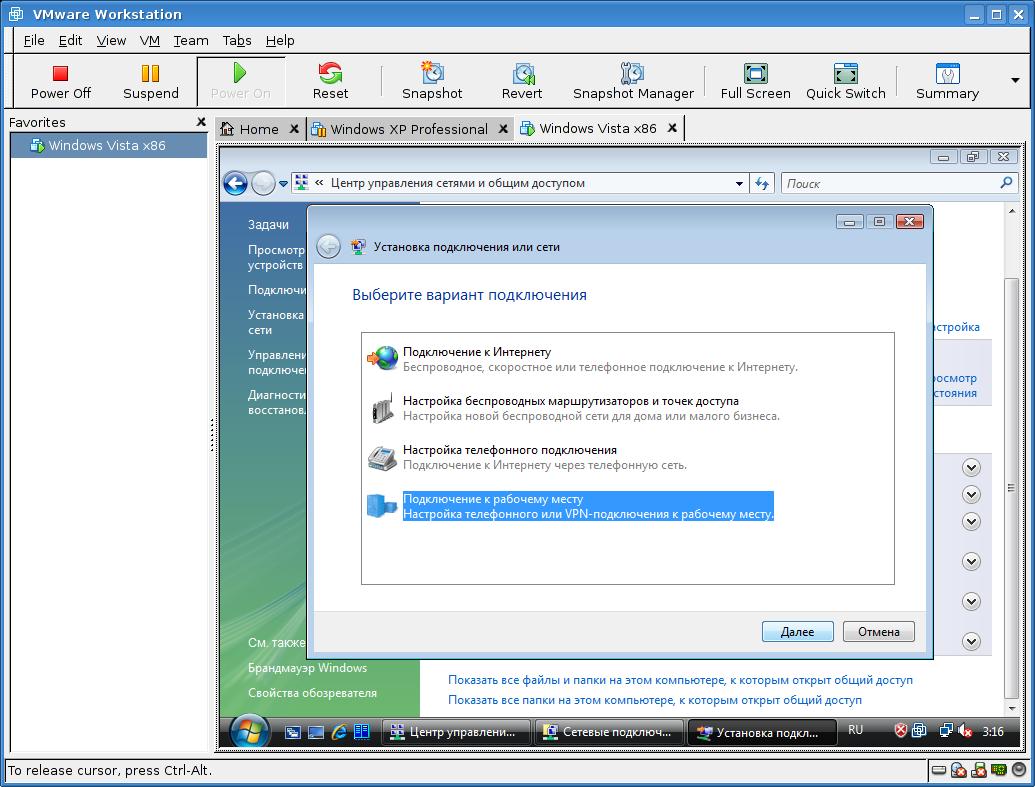
Task: Show all shared files and folders link
Action: coord(680,679)
